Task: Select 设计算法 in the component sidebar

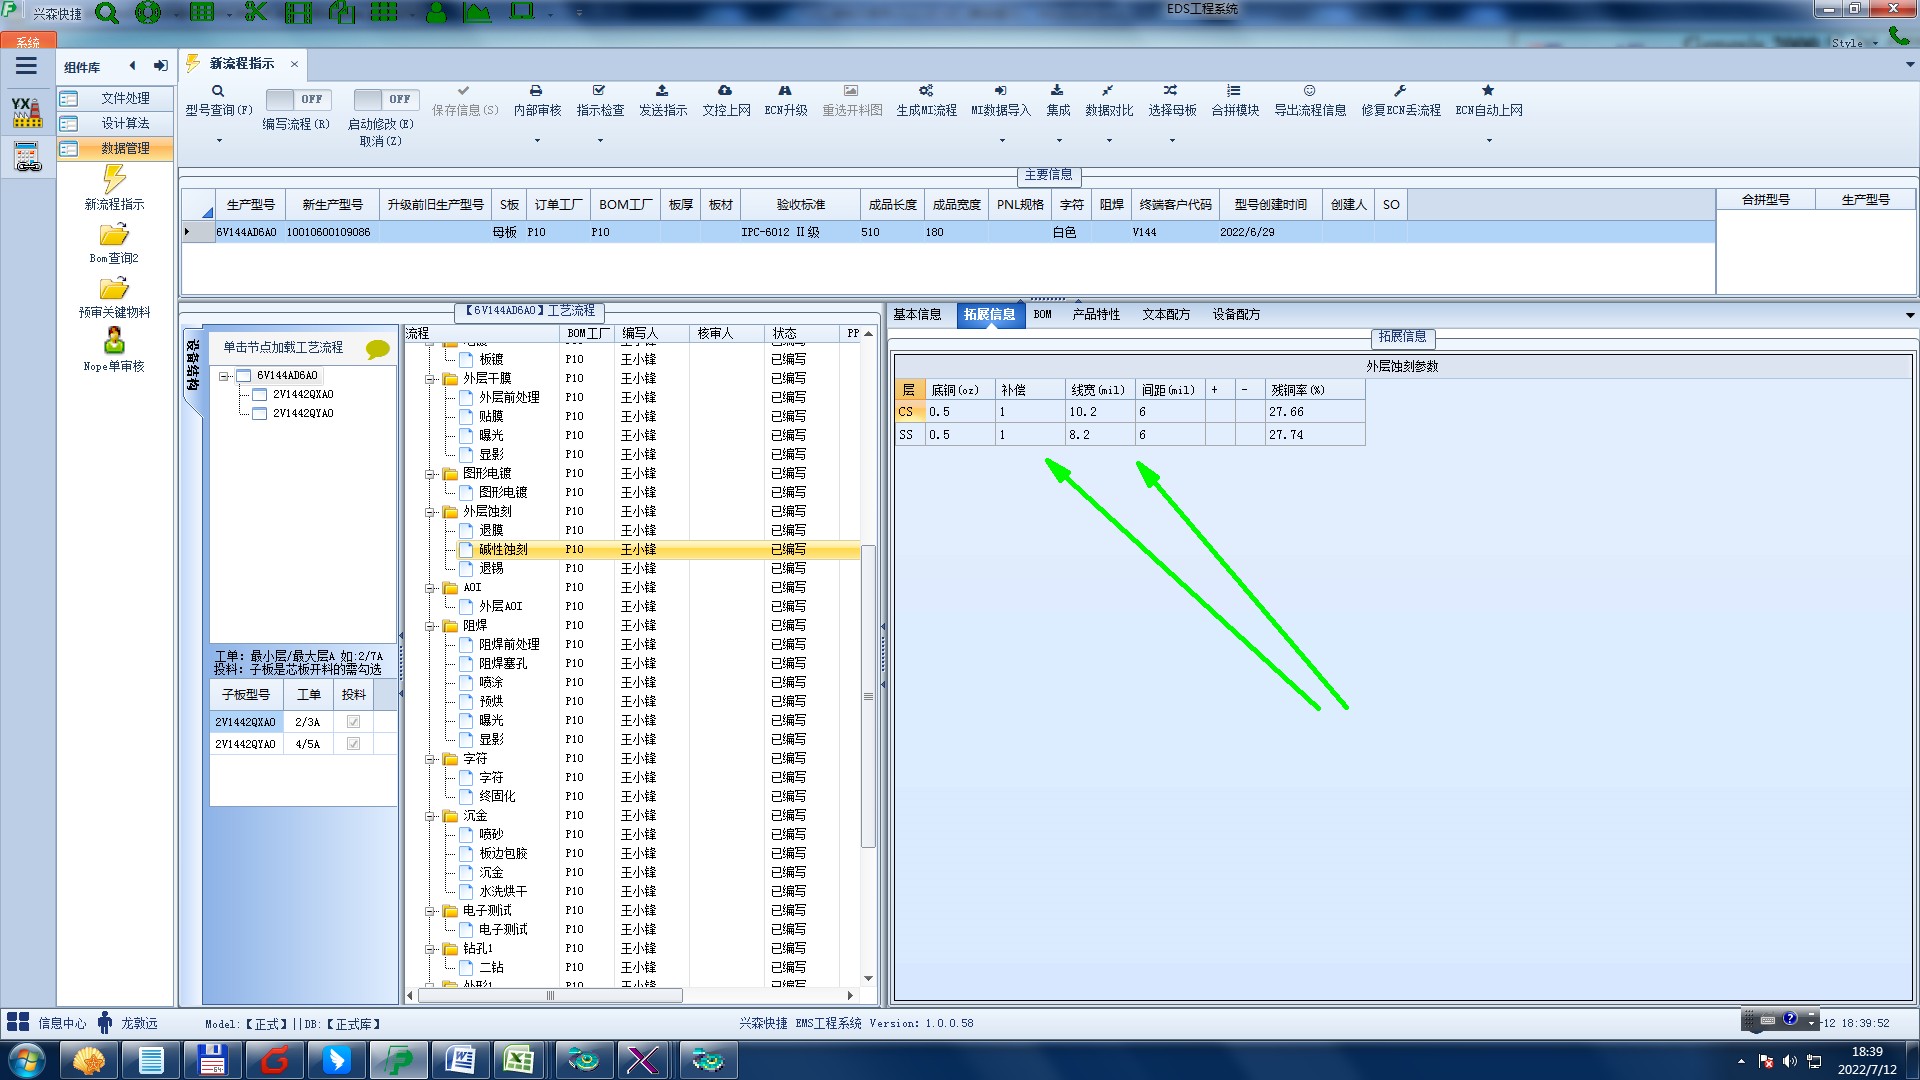Action: pos(125,123)
